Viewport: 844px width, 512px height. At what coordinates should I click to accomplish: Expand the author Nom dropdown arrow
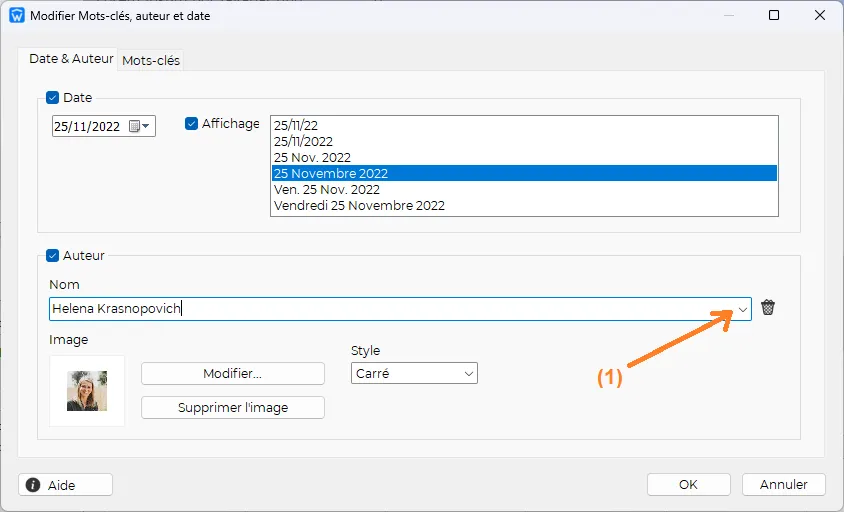click(x=742, y=309)
